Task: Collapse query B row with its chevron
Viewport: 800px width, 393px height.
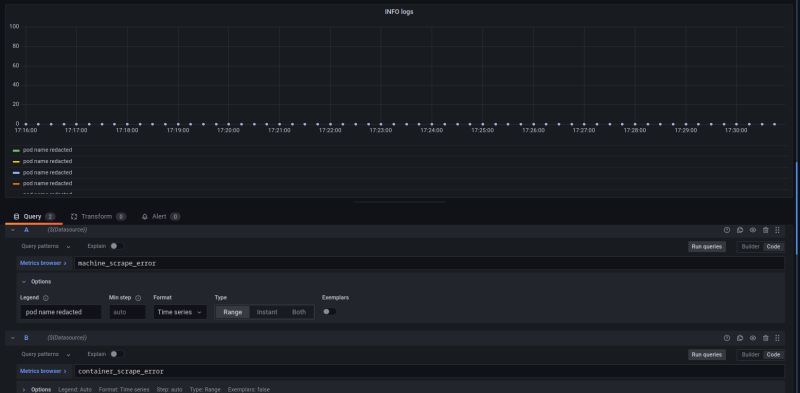Action: pyautogui.click(x=13, y=338)
